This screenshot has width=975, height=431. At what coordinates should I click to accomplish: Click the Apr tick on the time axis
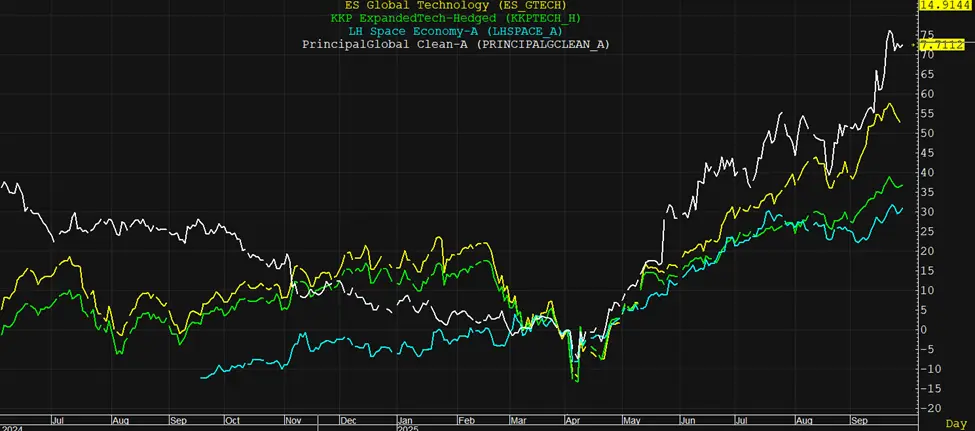(x=575, y=421)
